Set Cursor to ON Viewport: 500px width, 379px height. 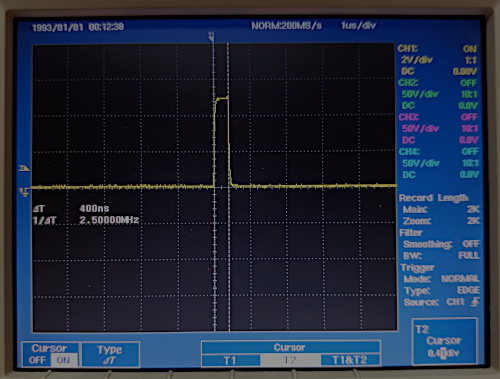pos(63,360)
